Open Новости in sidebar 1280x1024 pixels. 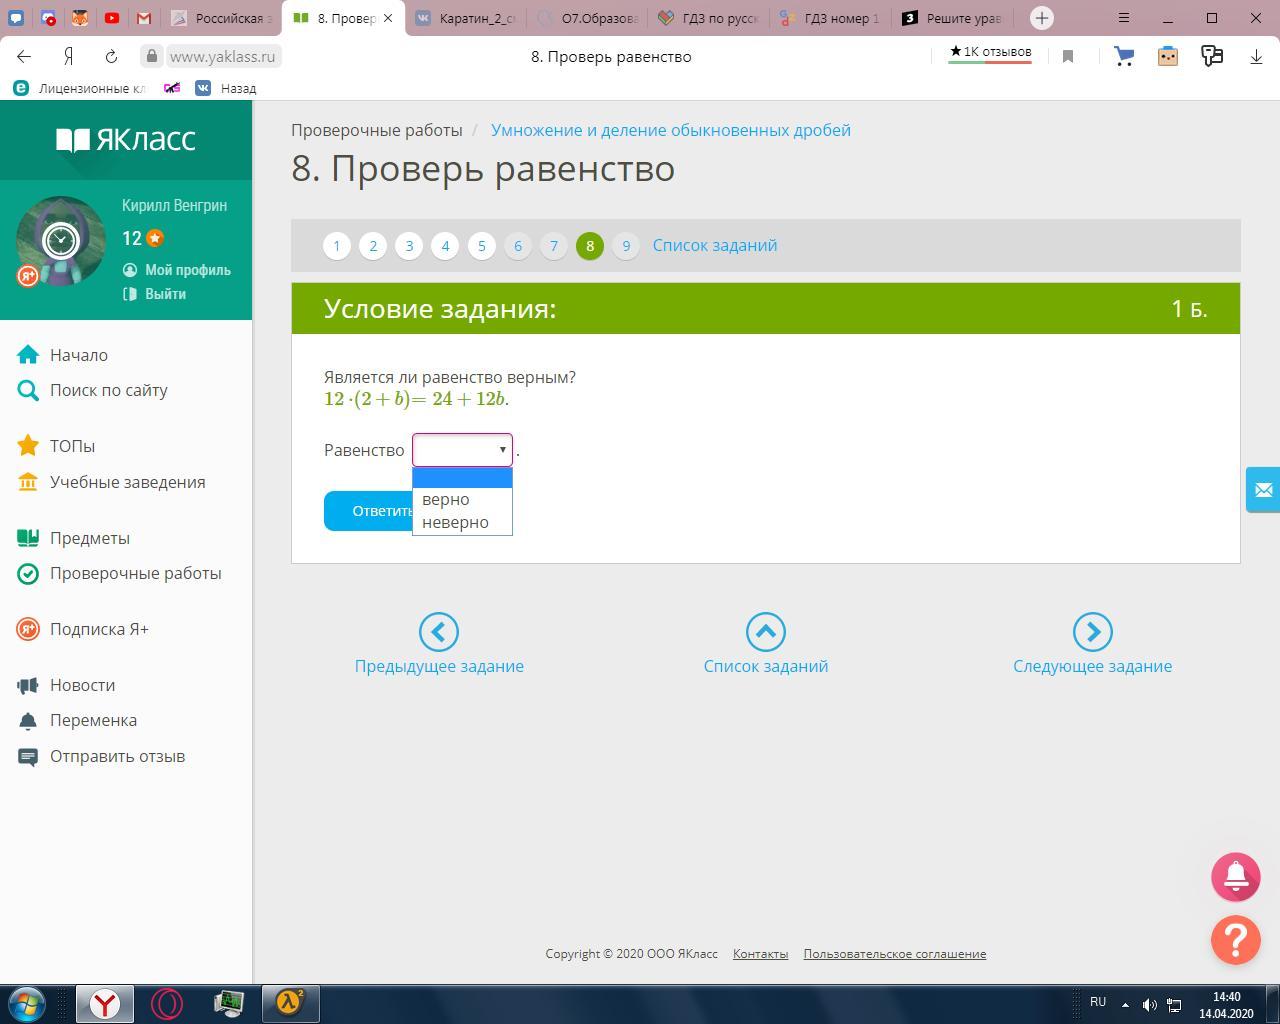coord(83,685)
